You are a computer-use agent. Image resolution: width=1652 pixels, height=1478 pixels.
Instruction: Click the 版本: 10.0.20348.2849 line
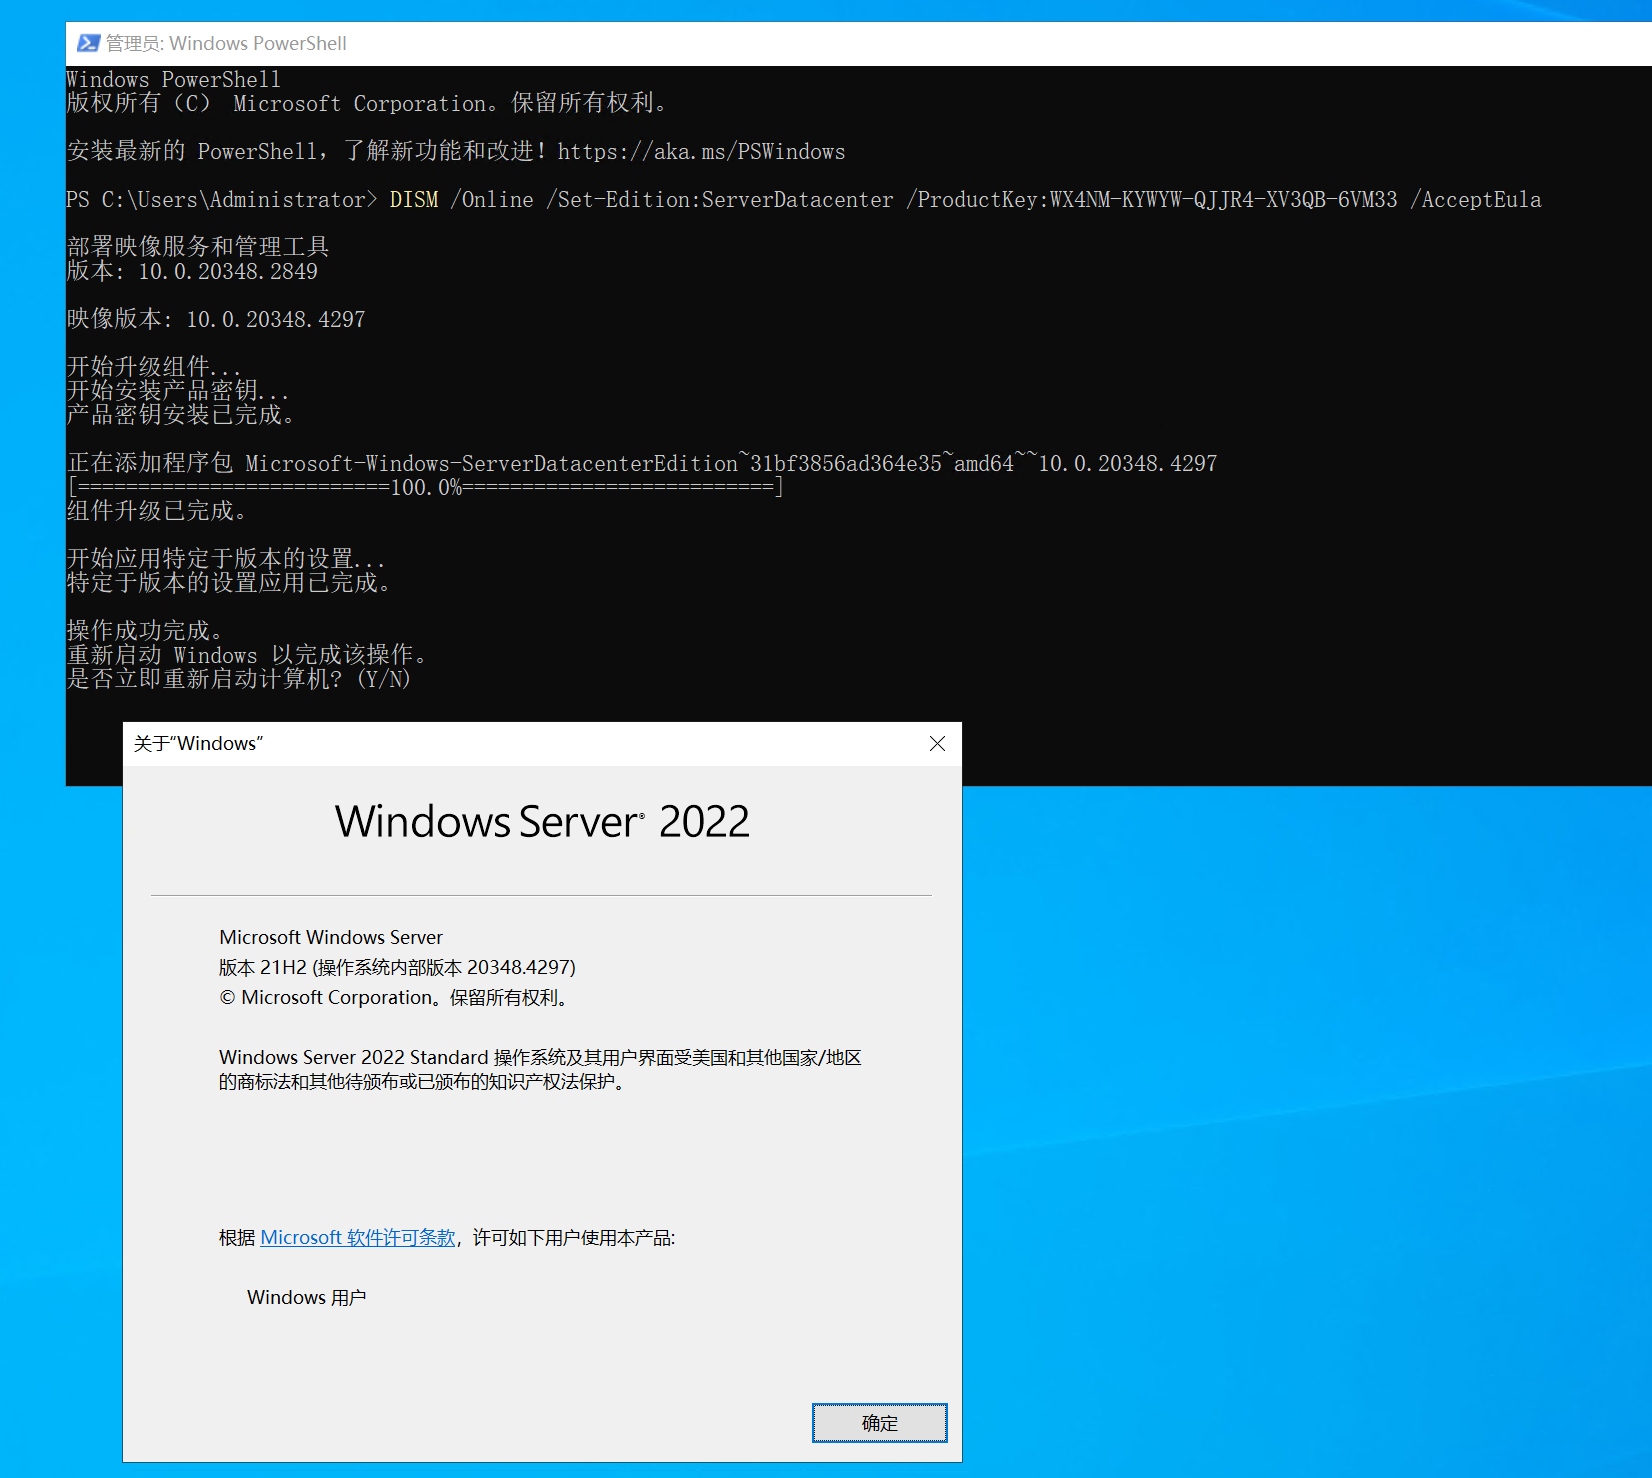pyautogui.click(x=192, y=271)
